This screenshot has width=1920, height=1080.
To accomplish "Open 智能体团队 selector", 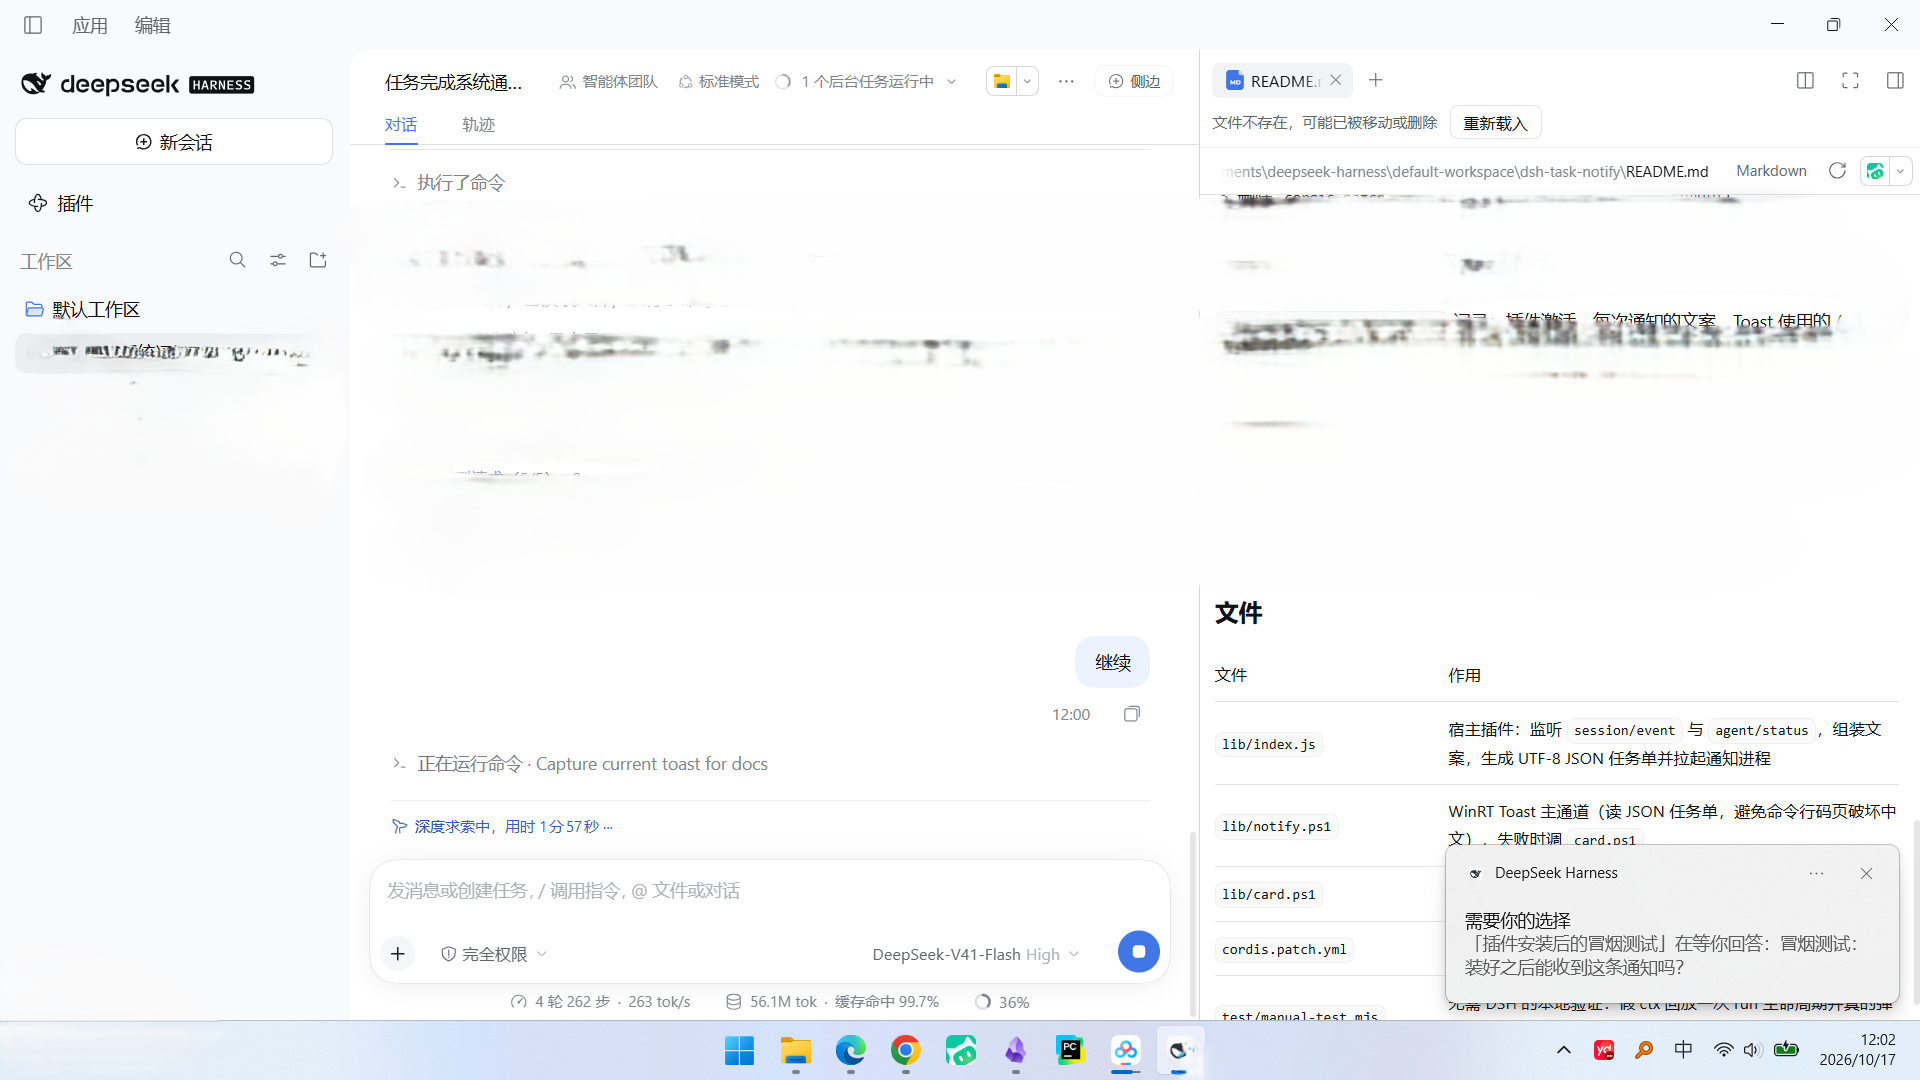I will coord(608,81).
